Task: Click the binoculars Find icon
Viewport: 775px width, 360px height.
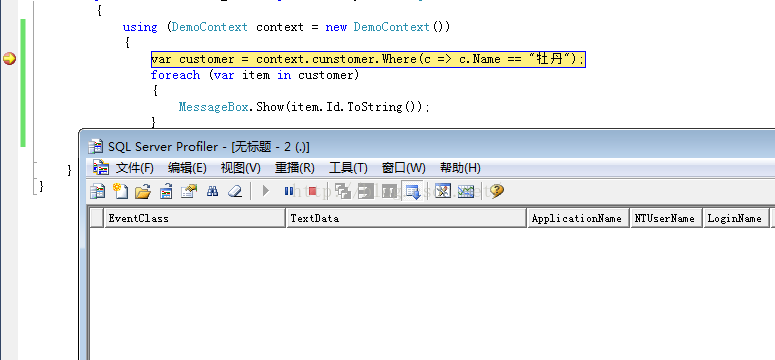Action: tap(213, 191)
